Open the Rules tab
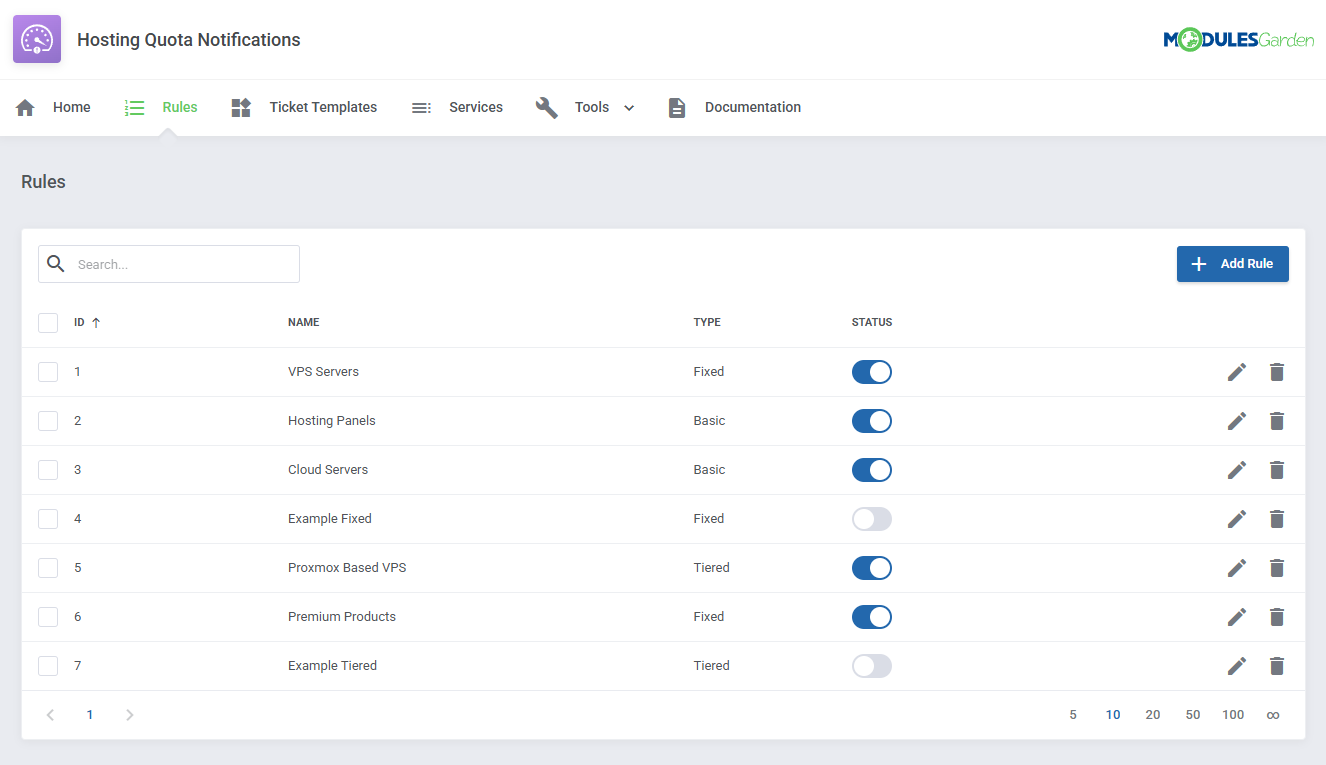The width and height of the screenshot is (1326, 765). 179,107
